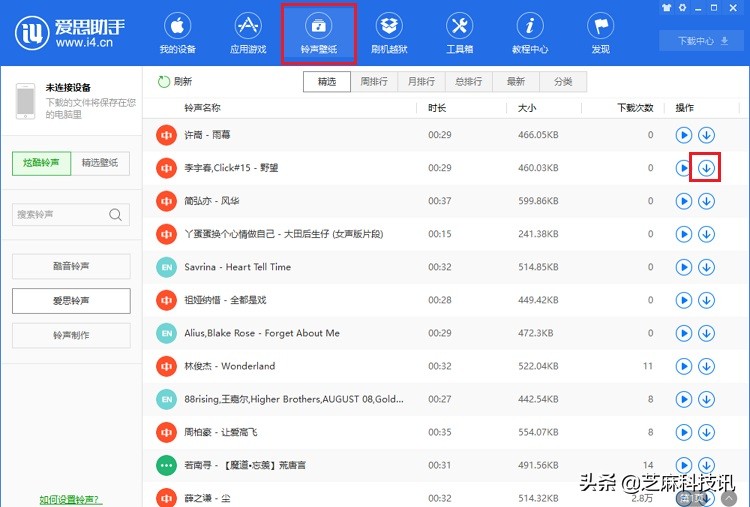Viewport: 750px width, 507px height.
Task: Click the green badge beside 若南寻
Action: pyautogui.click(x=166, y=465)
